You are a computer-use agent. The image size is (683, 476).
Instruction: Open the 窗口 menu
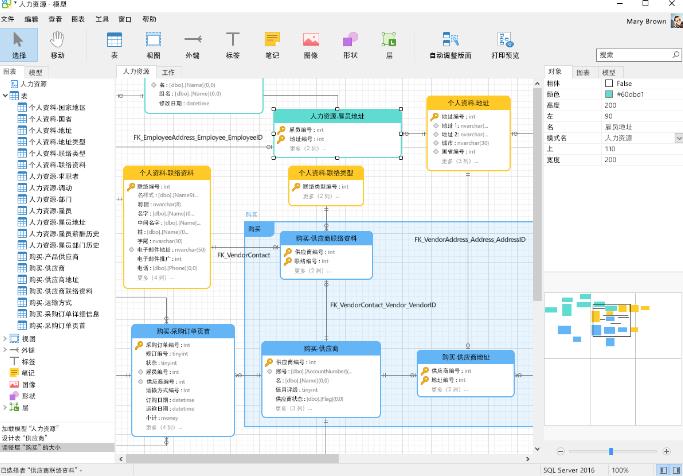125,19
